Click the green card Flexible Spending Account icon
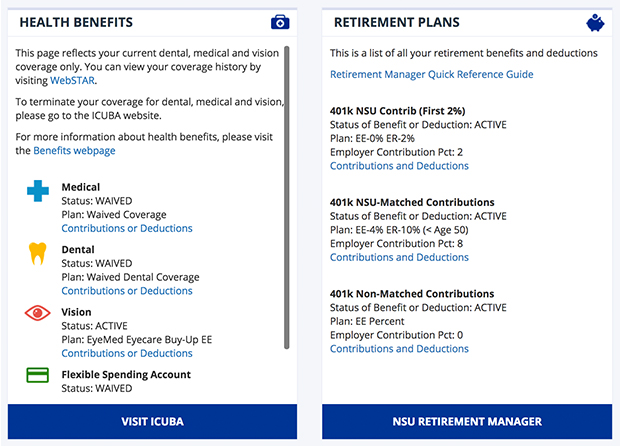 click(38, 375)
